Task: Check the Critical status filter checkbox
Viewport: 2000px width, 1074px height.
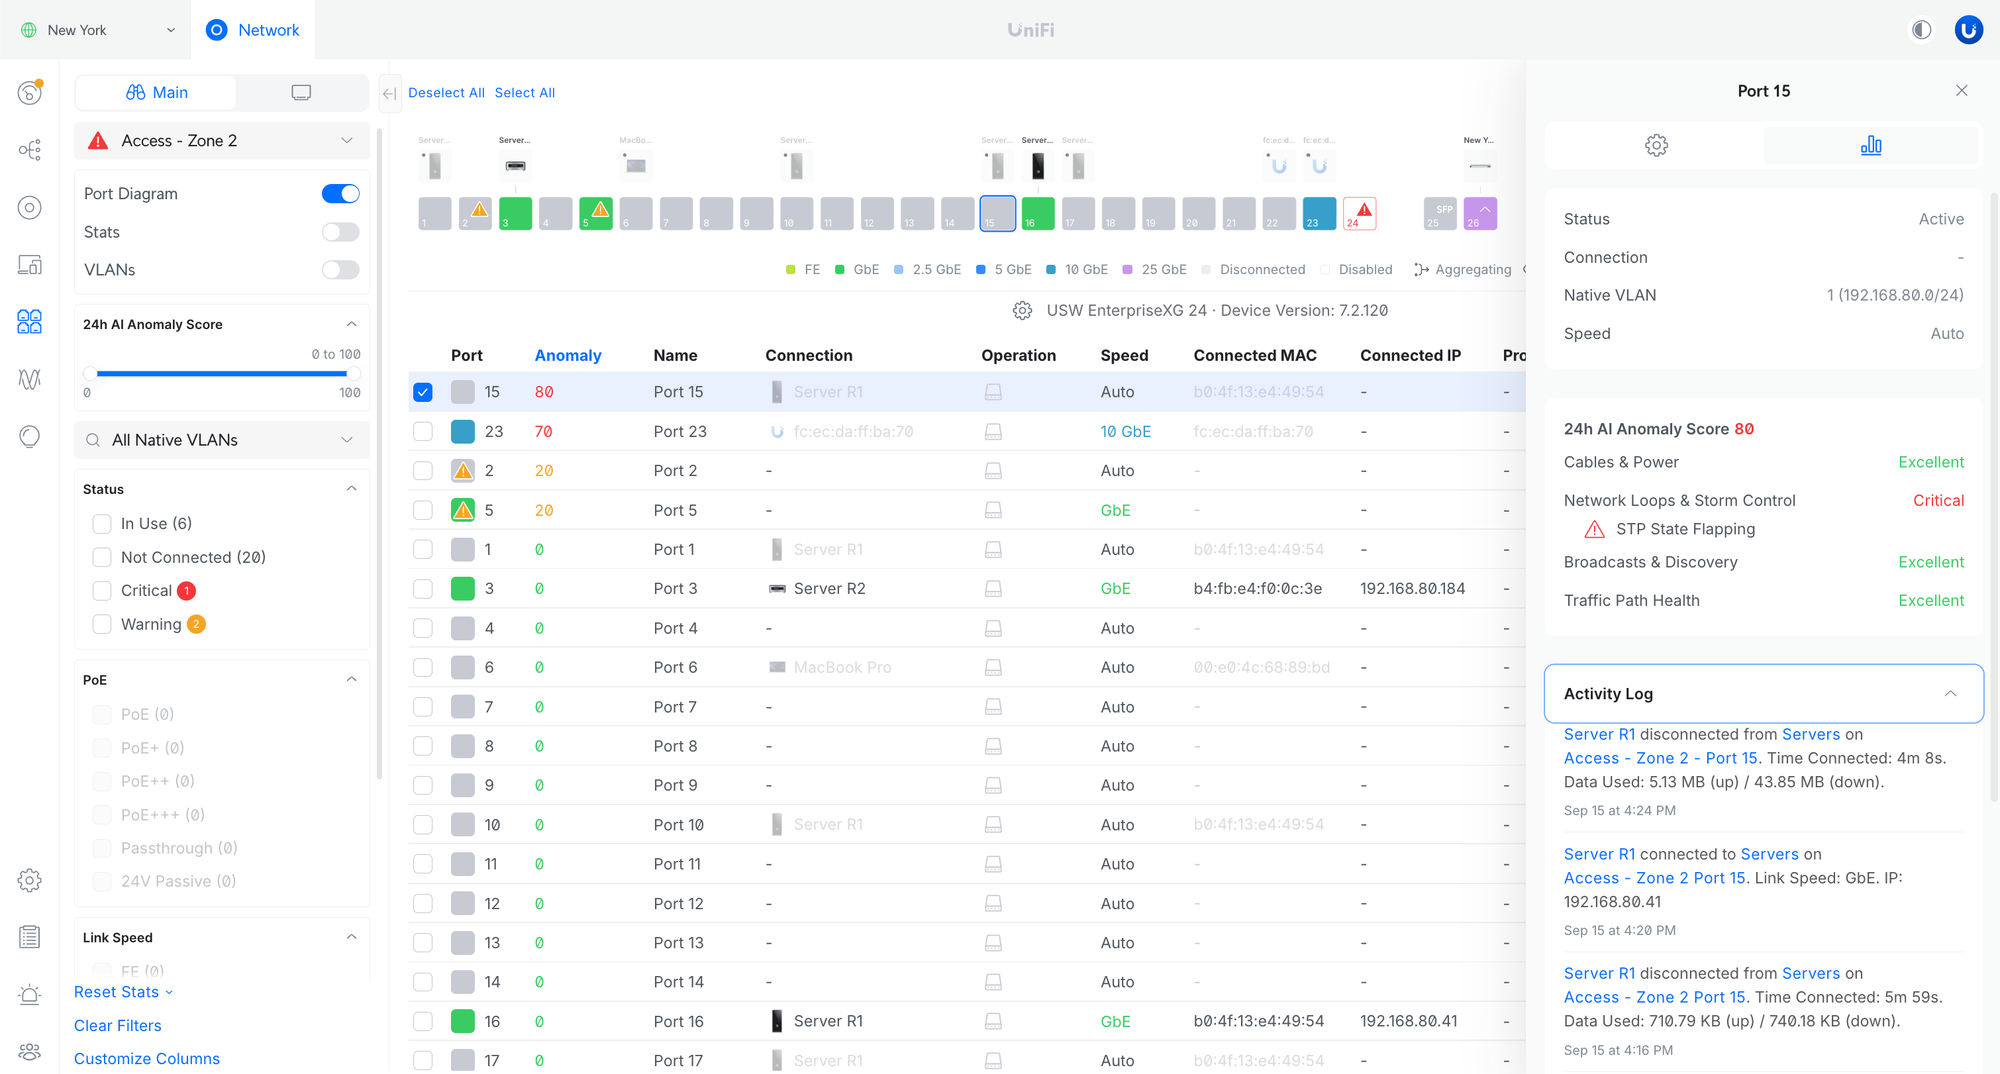Action: point(102,591)
